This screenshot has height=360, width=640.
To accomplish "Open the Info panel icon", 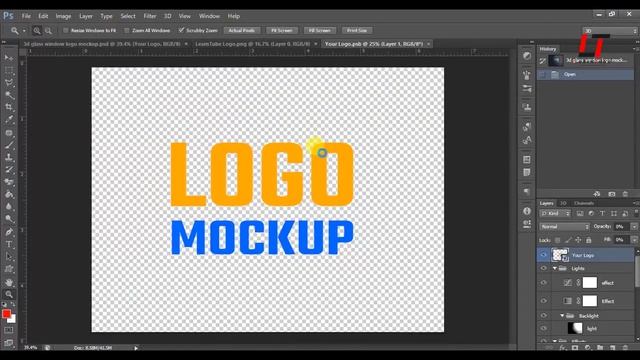I will click(x=527, y=211).
